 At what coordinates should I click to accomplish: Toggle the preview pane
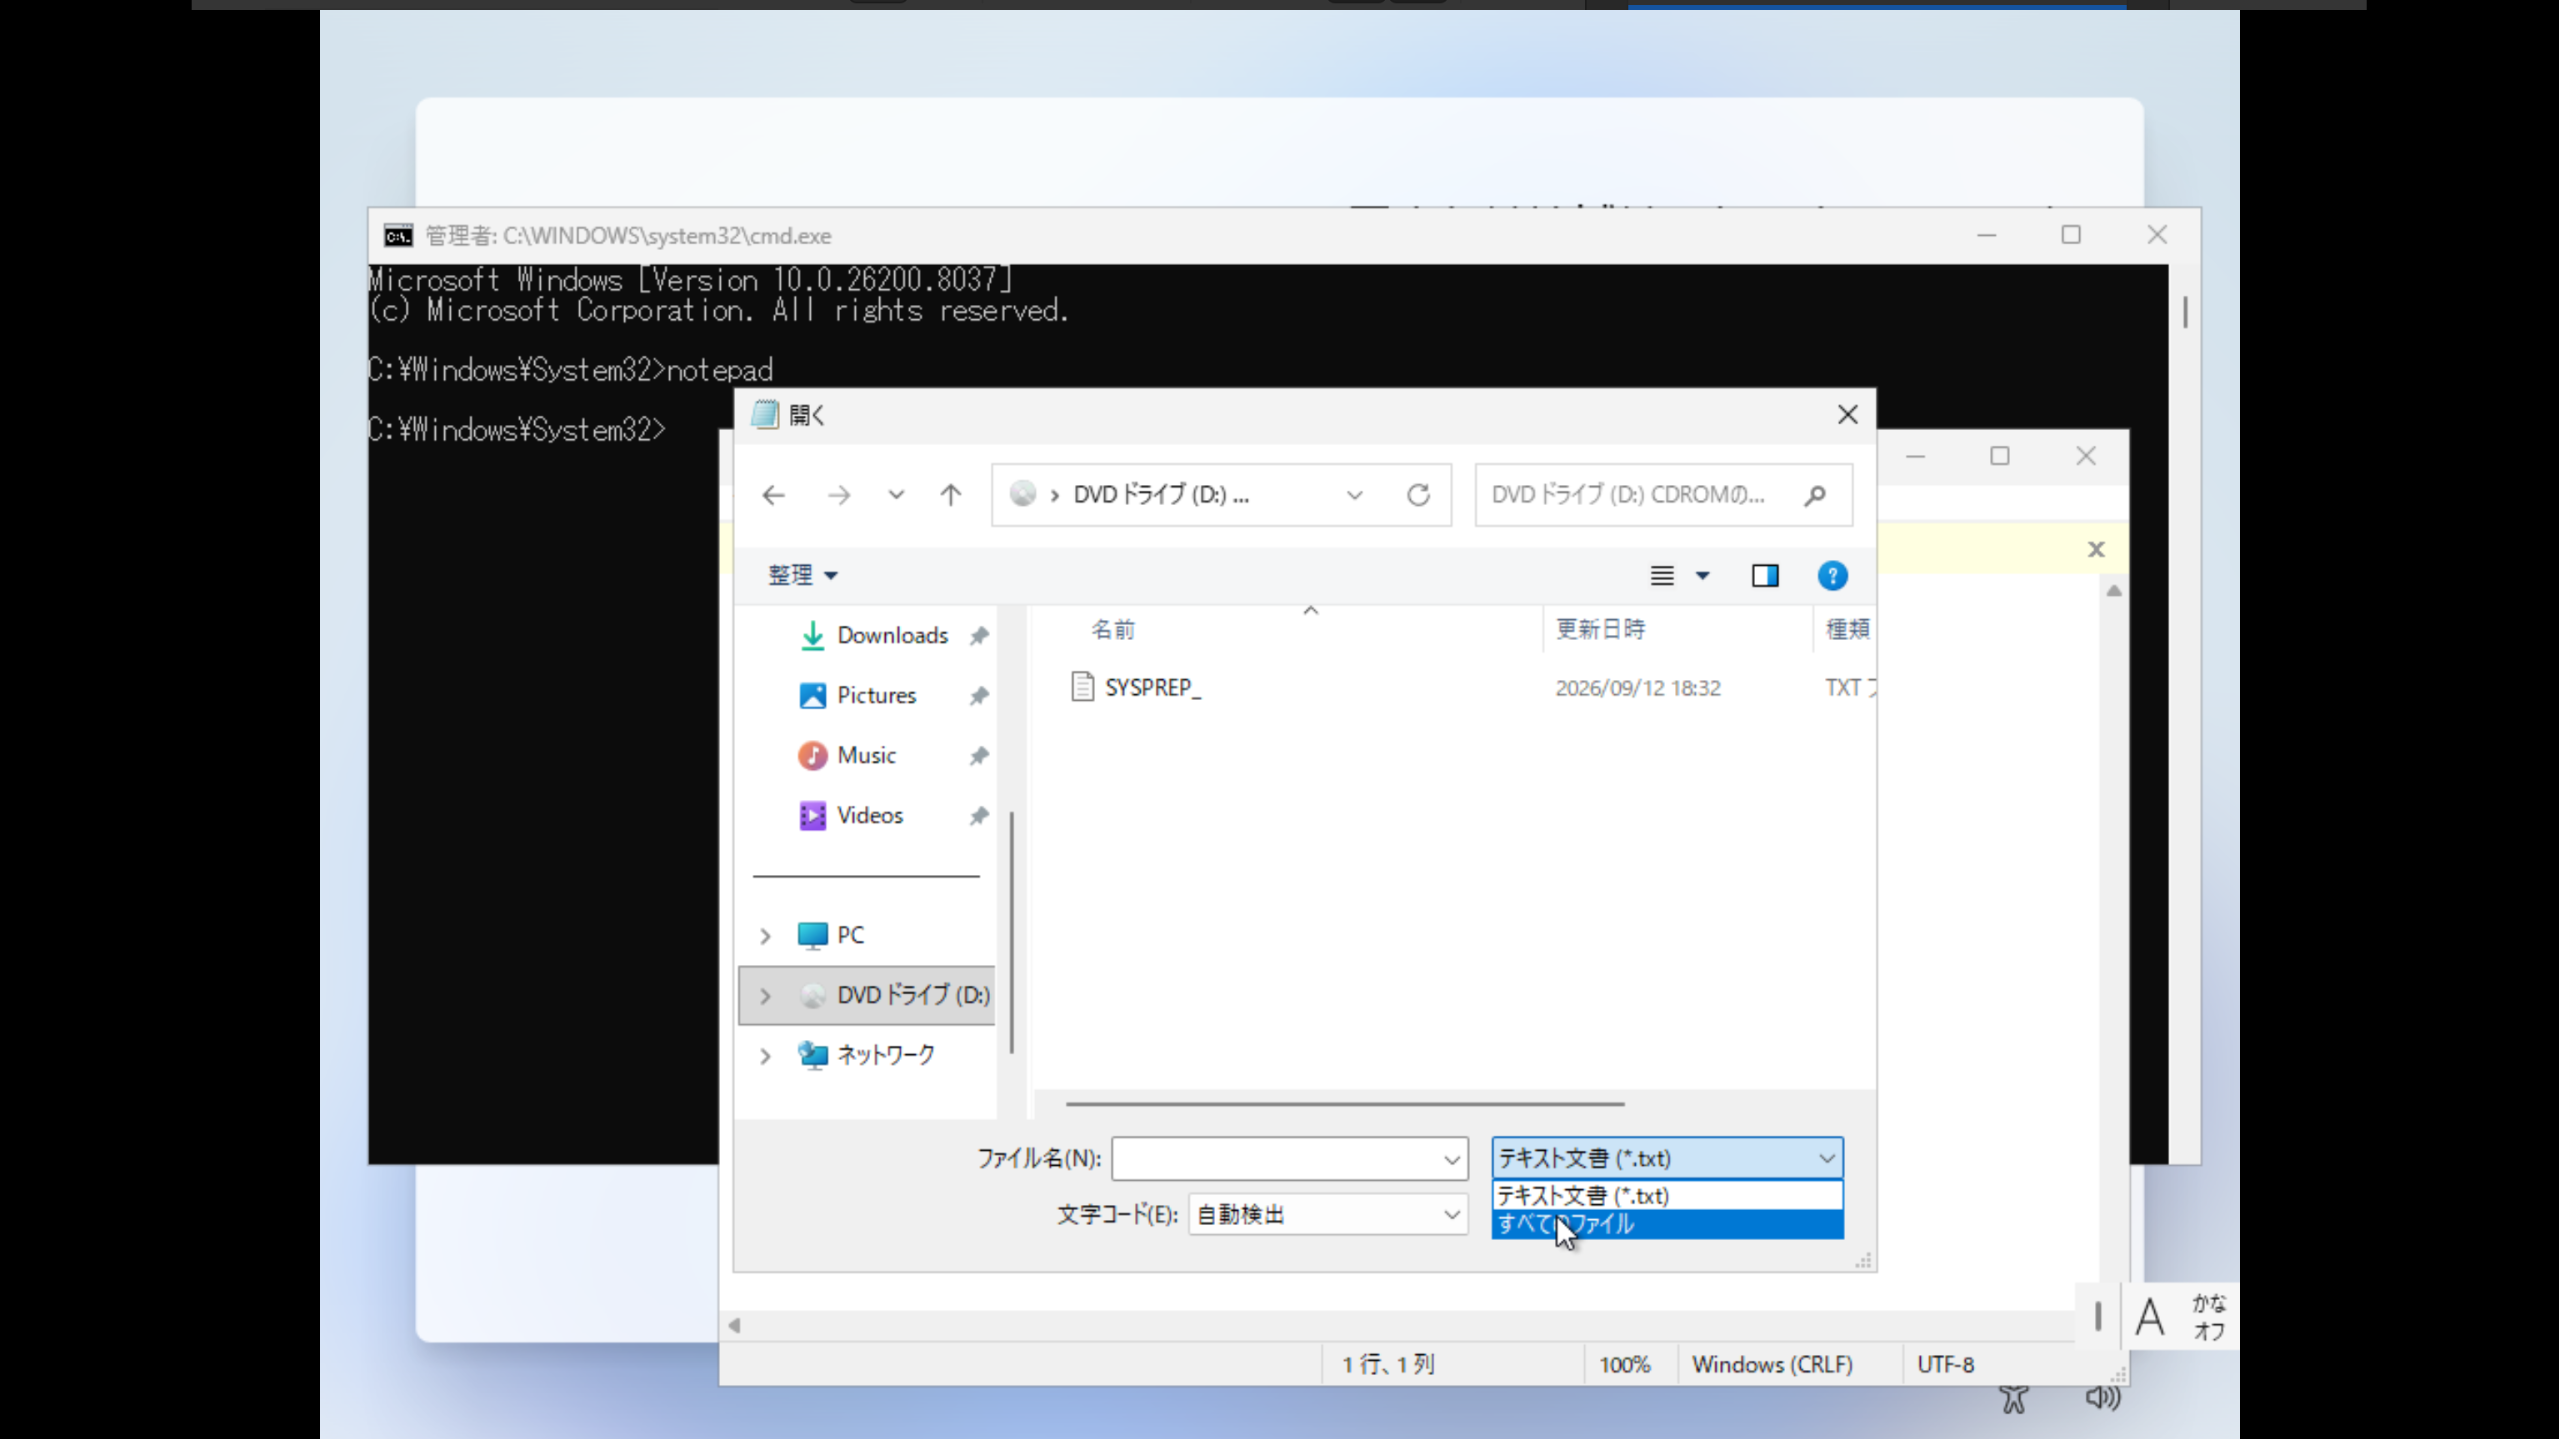1764,575
